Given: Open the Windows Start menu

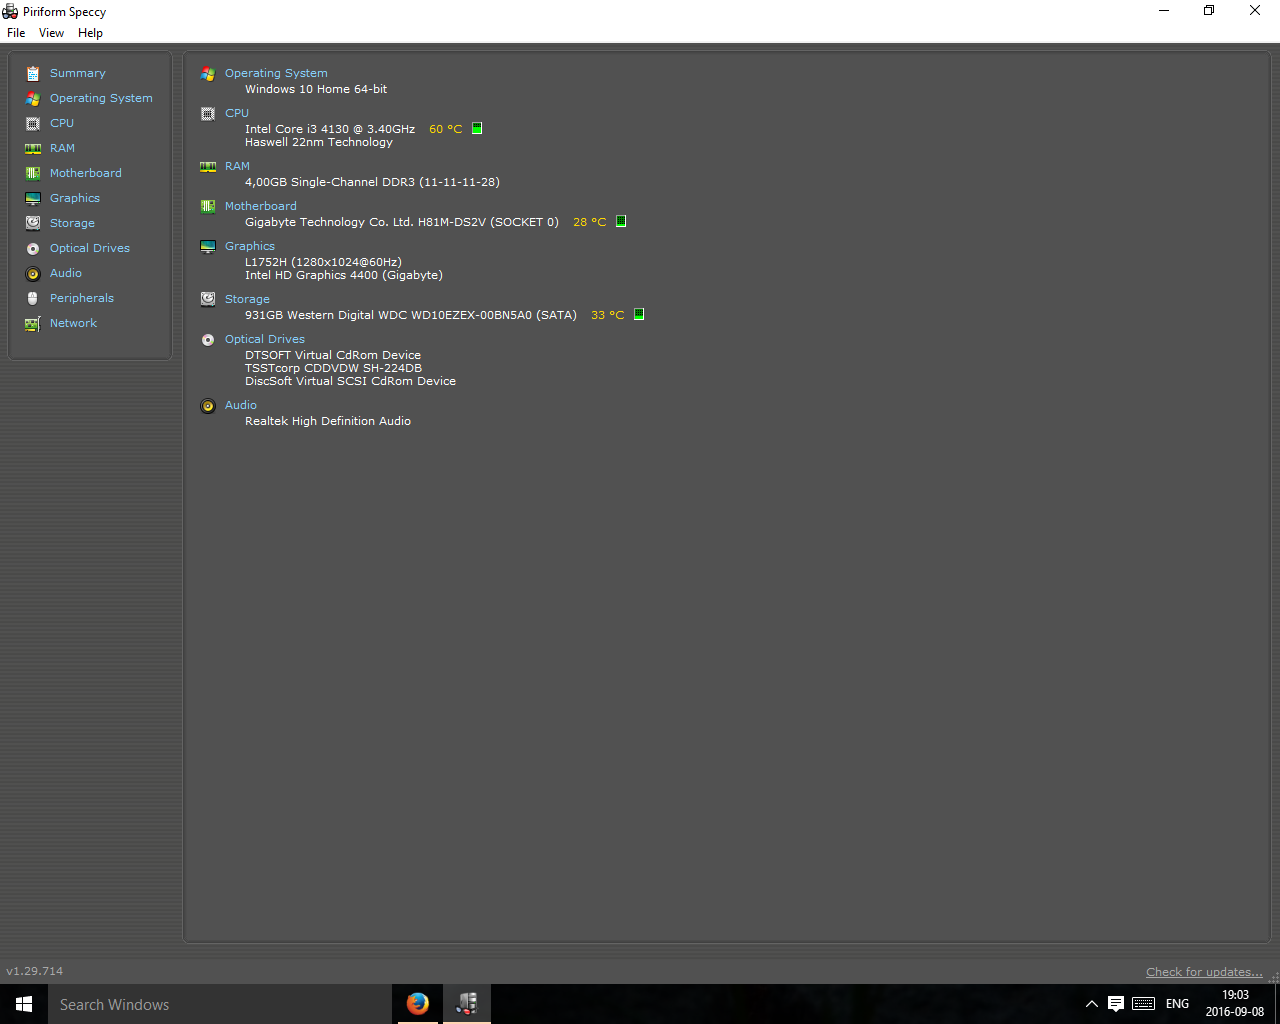Looking at the screenshot, I should click(24, 1004).
